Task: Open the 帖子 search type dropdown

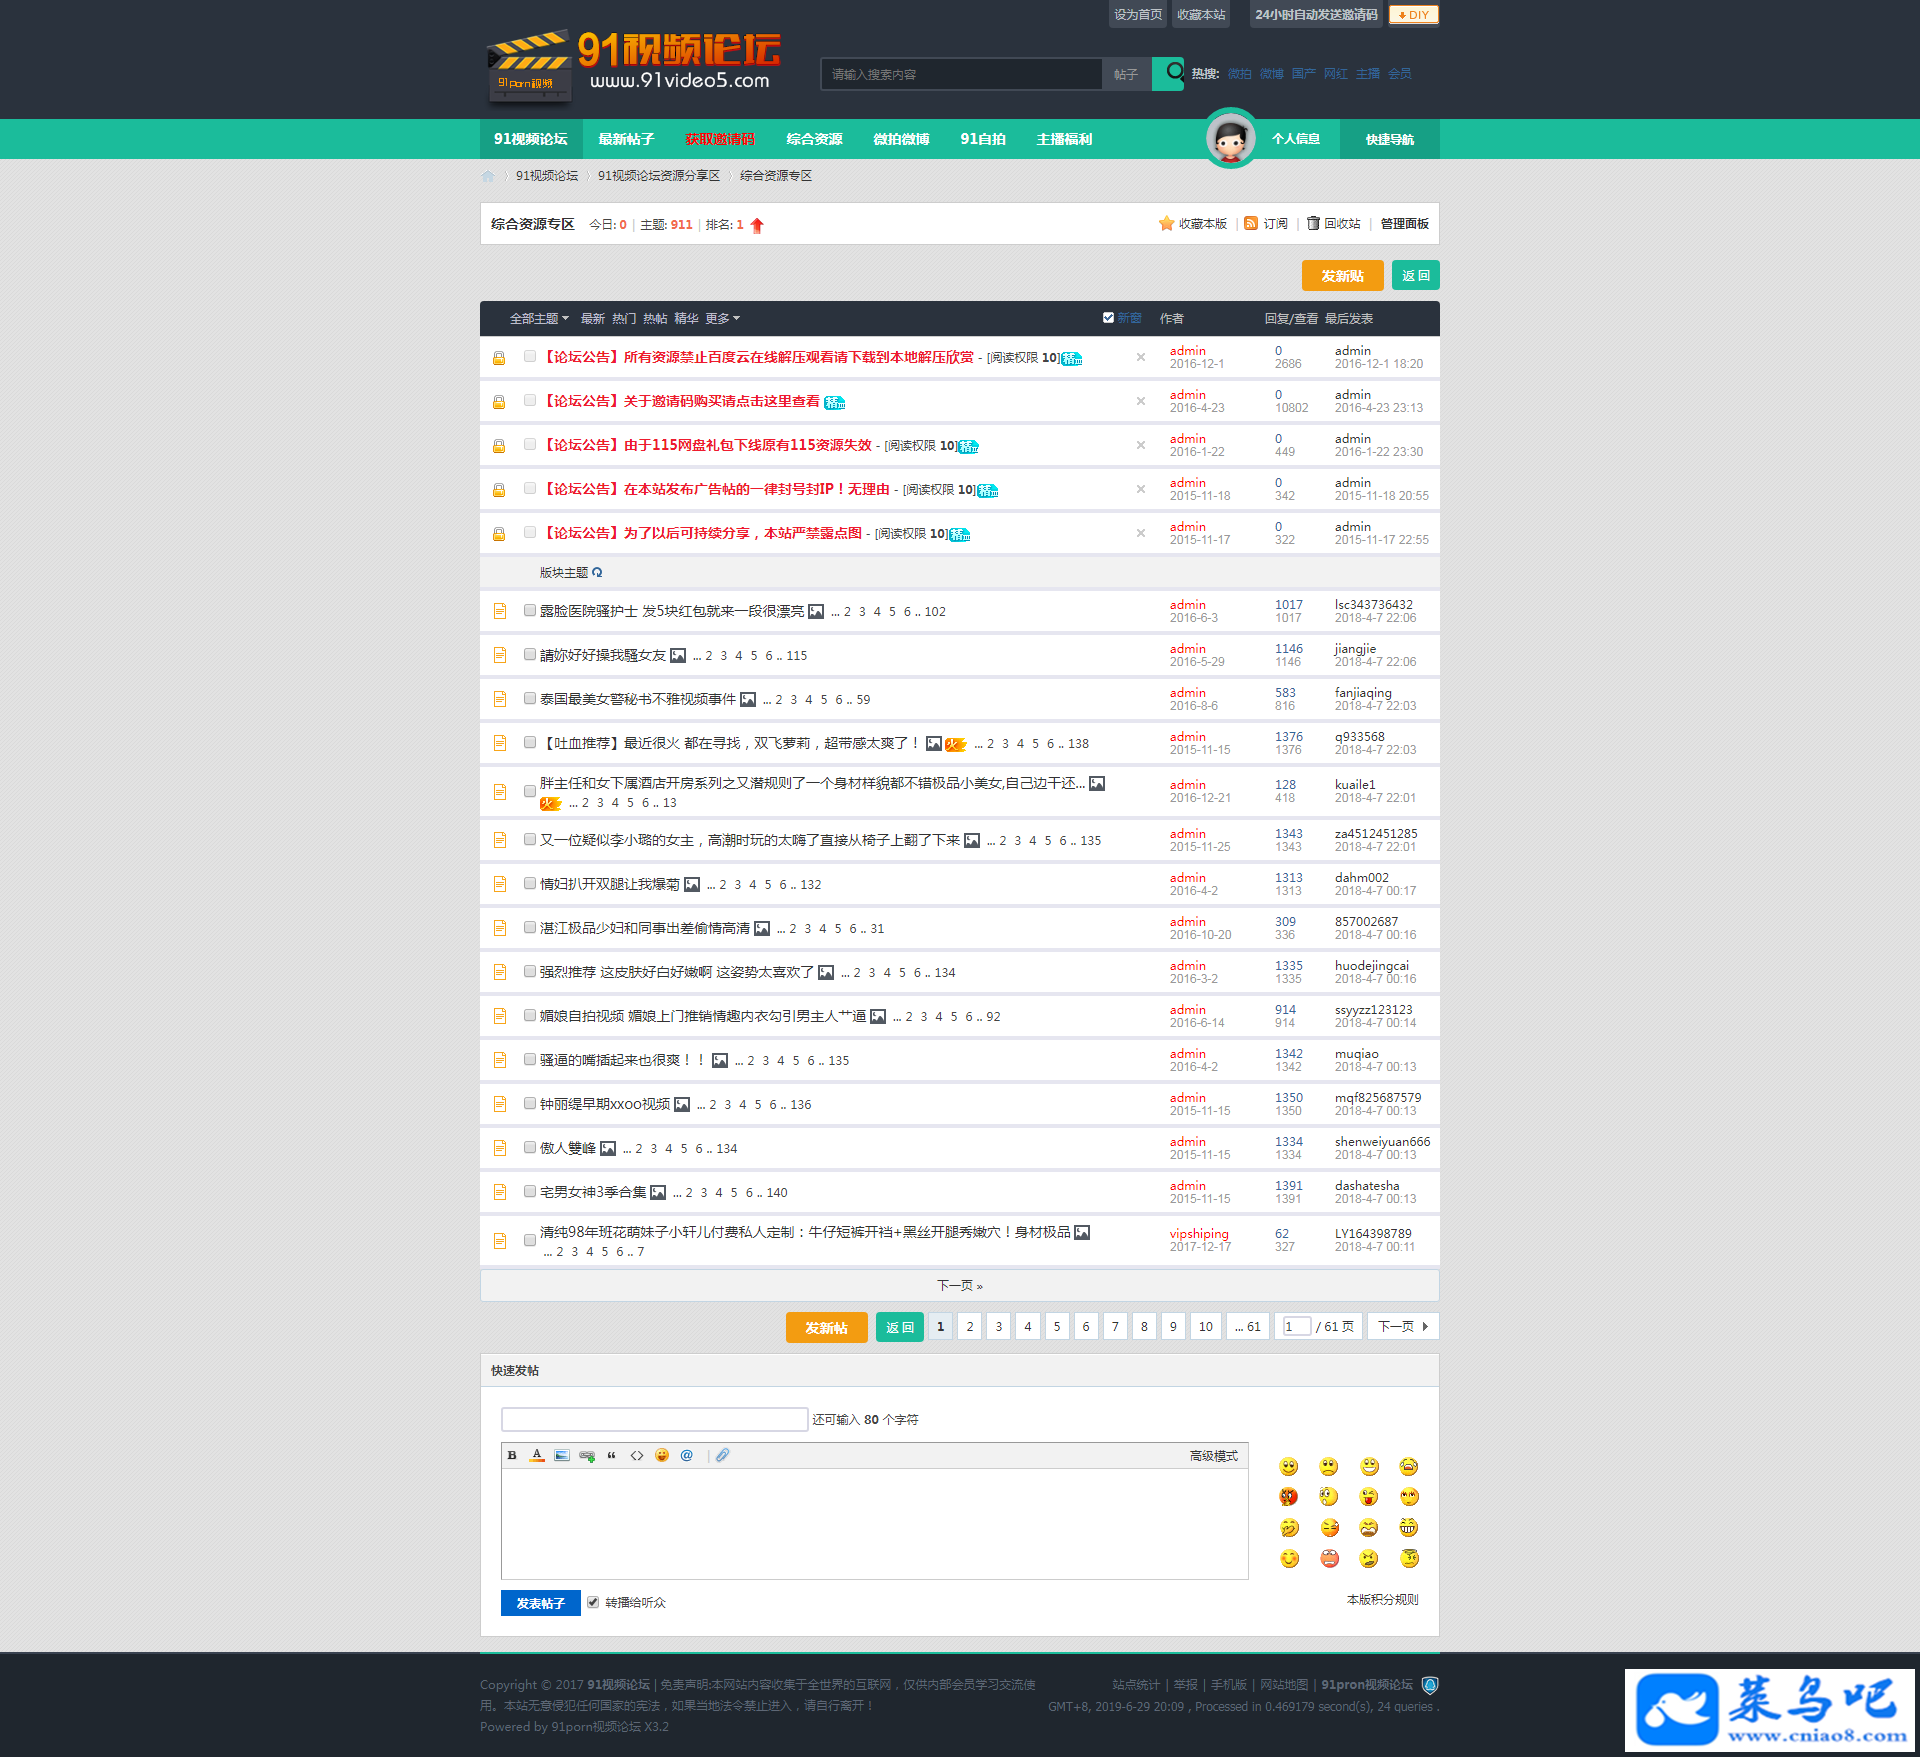Action: click(x=1126, y=74)
